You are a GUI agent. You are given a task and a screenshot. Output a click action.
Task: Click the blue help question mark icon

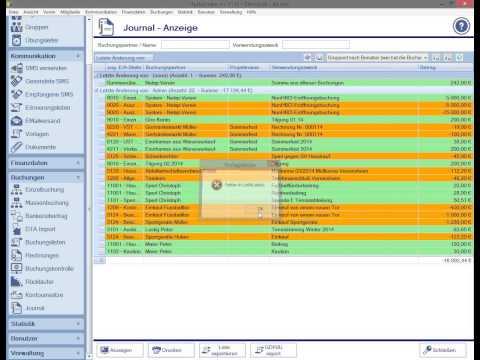tap(461, 26)
